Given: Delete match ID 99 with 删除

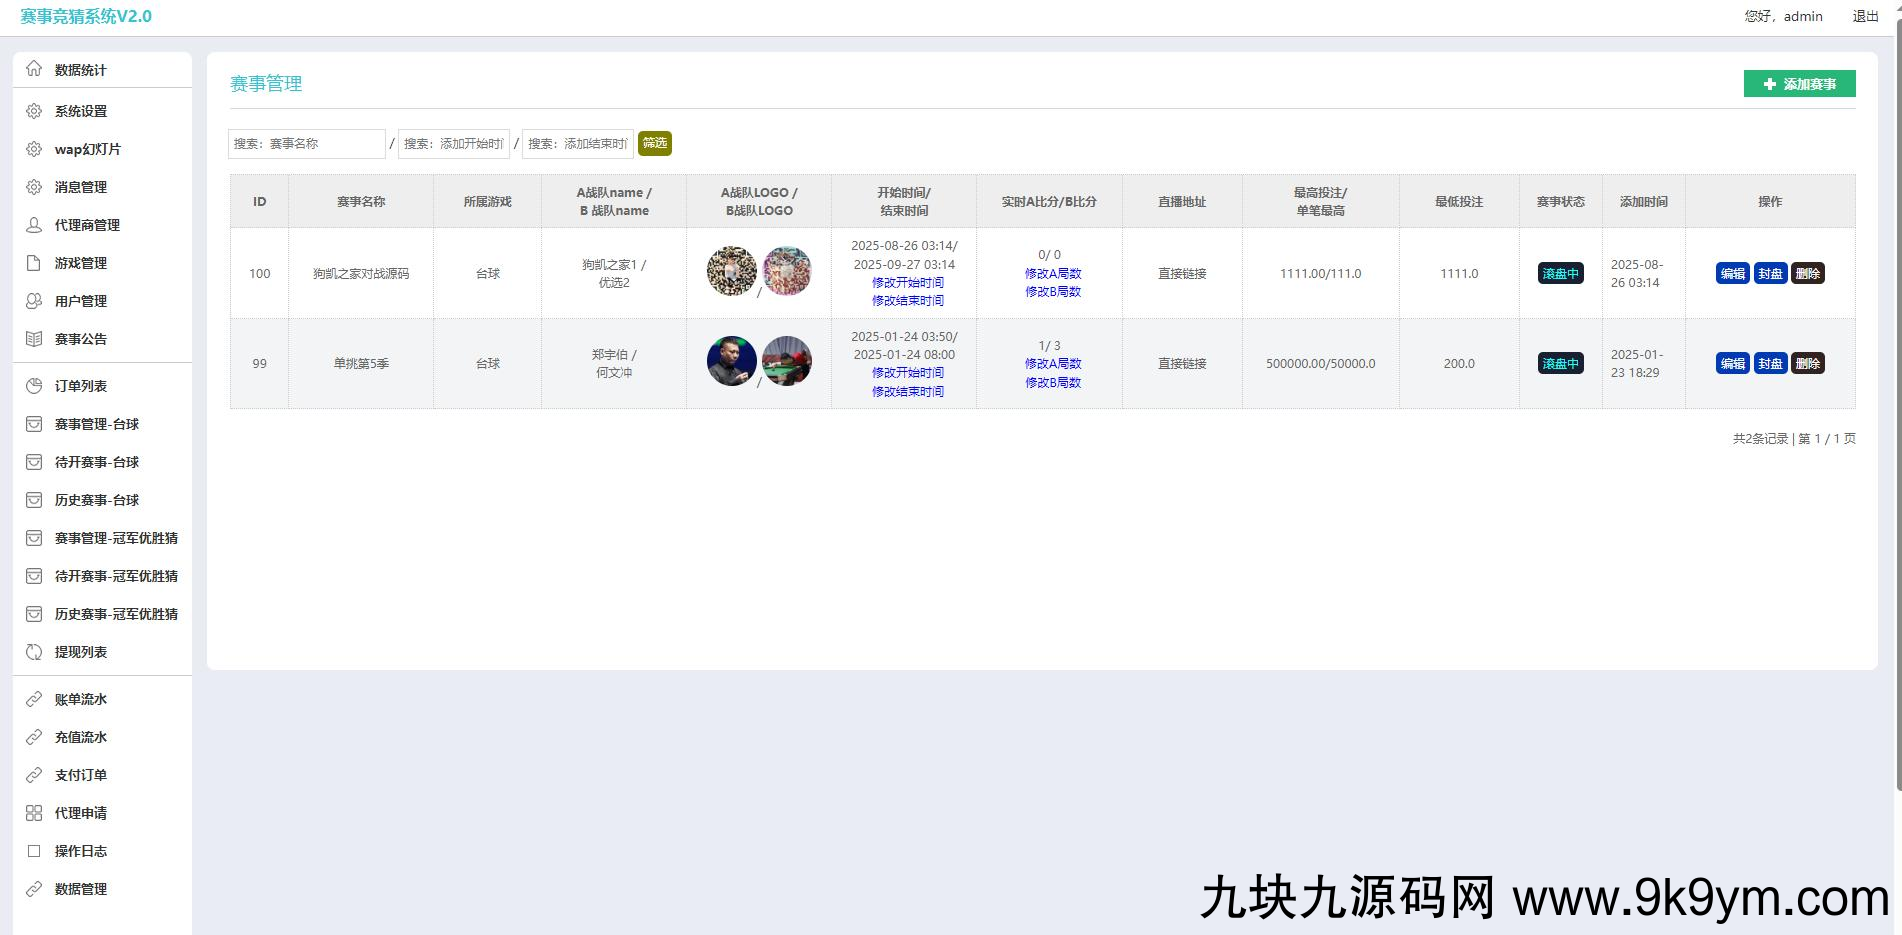Looking at the screenshot, I should (1807, 364).
